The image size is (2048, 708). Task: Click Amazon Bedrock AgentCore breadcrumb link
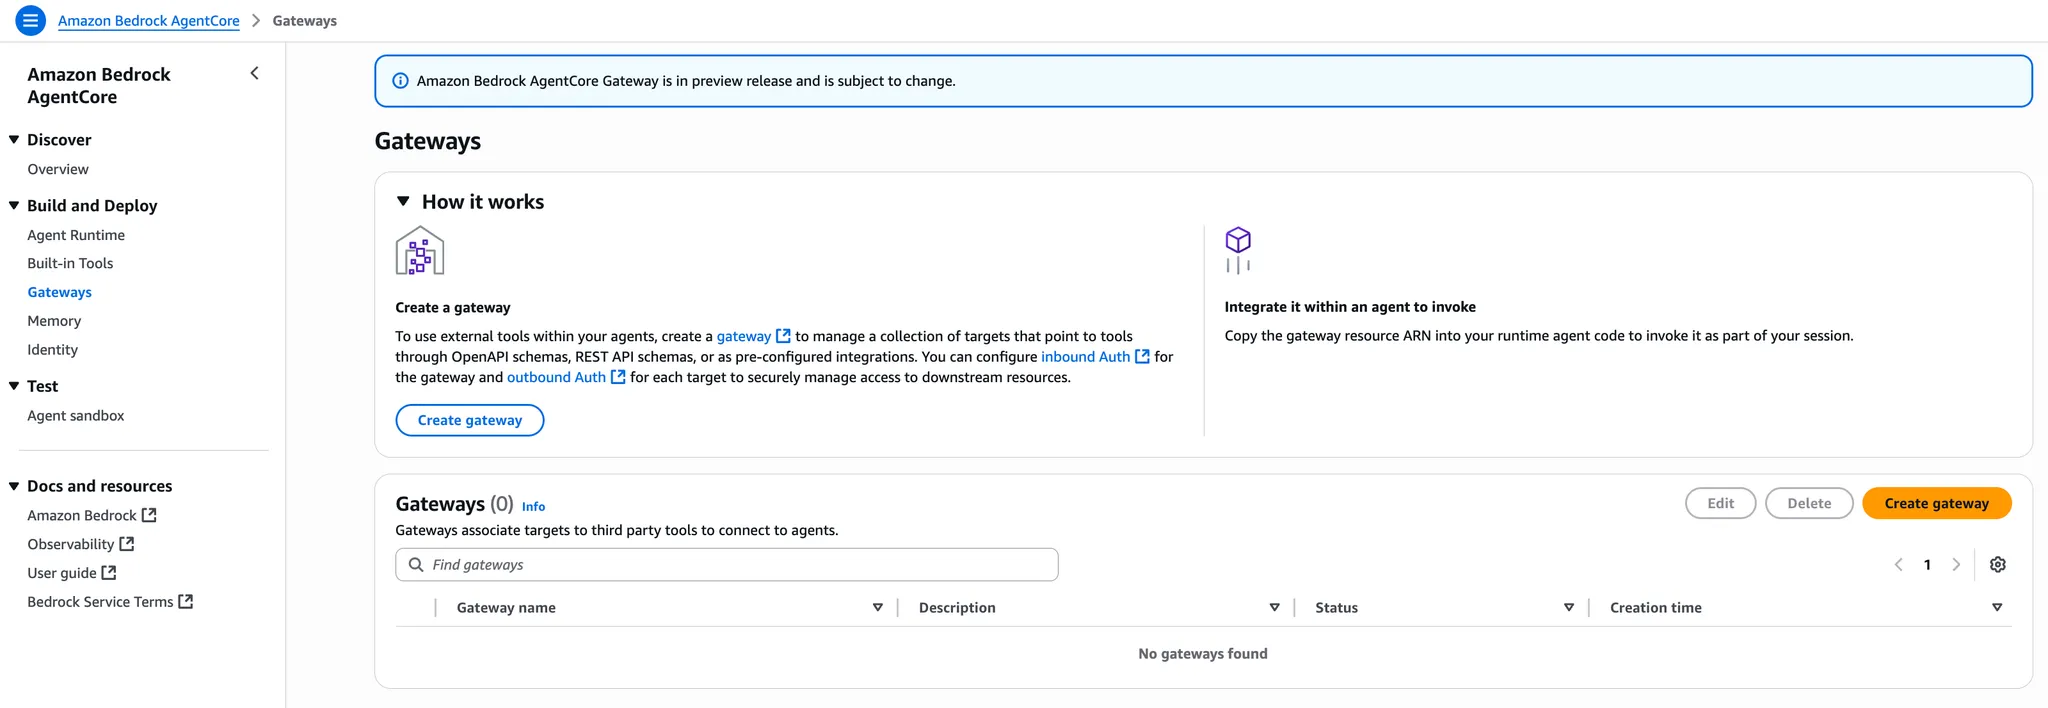click(x=149, y=21)
